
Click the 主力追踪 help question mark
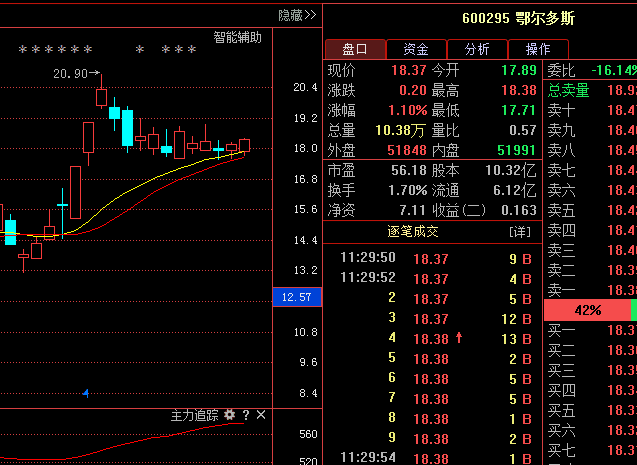245,414
